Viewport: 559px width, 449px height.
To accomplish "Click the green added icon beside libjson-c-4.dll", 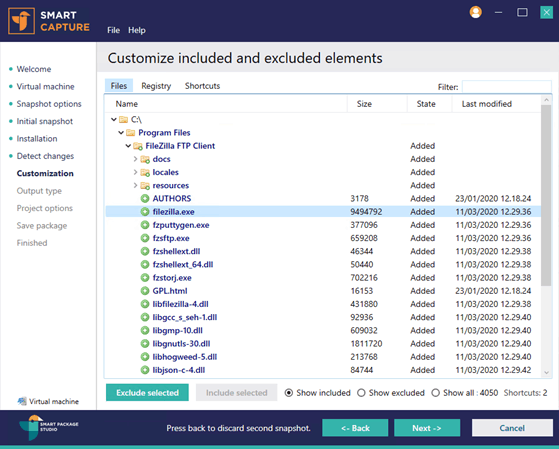I will [145, 370].
